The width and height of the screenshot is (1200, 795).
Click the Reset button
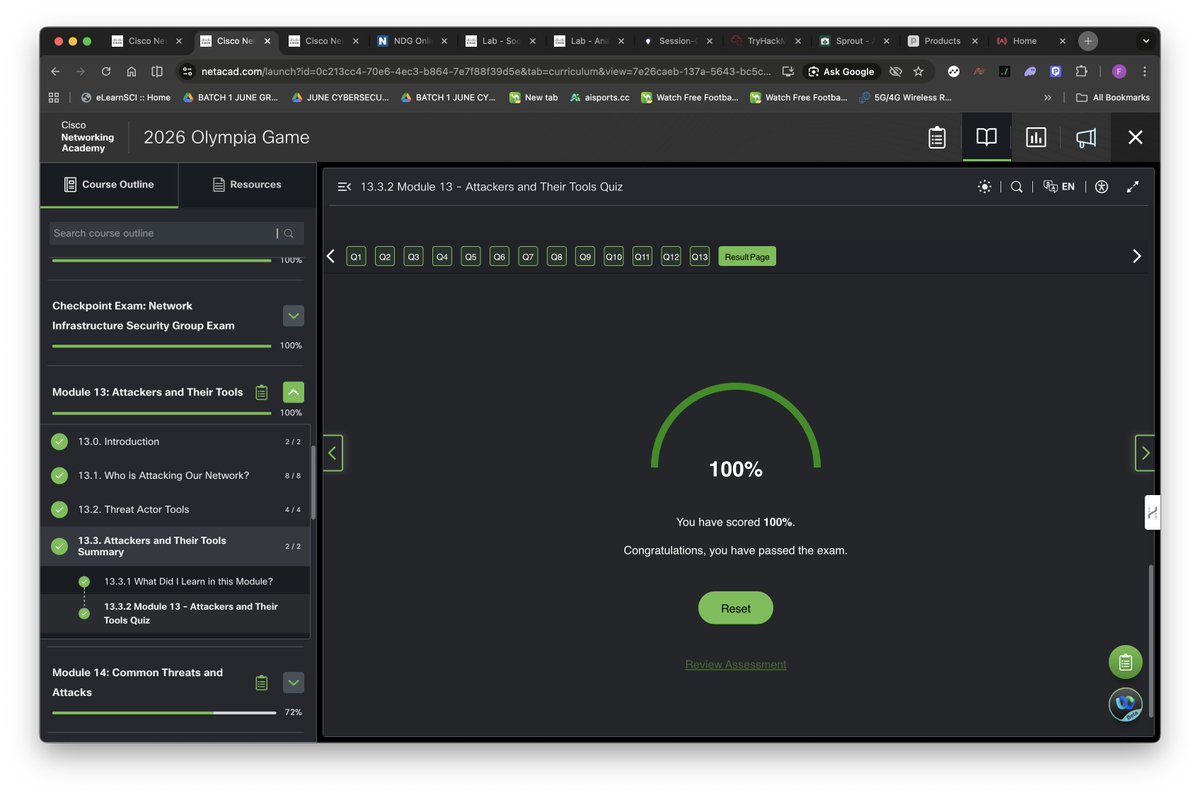[x=736, y=608]
